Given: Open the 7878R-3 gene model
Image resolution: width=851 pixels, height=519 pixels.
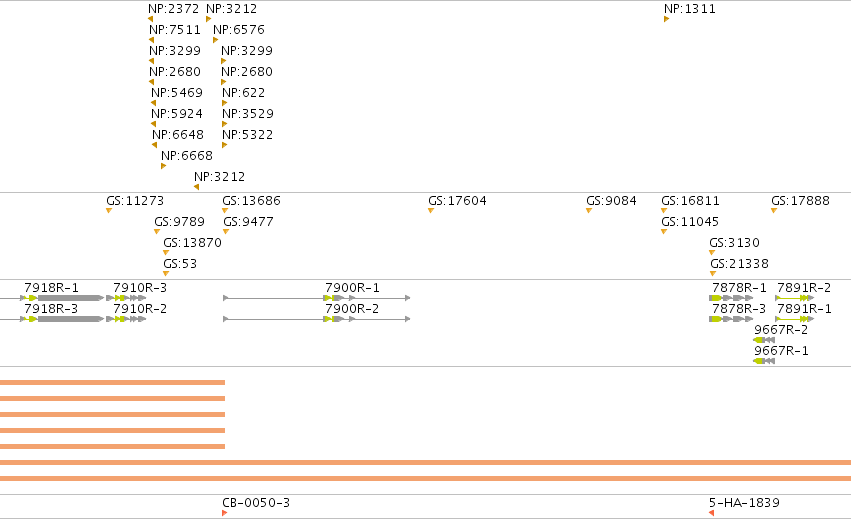Looking at the screenshot, I should tap(731, 319).
